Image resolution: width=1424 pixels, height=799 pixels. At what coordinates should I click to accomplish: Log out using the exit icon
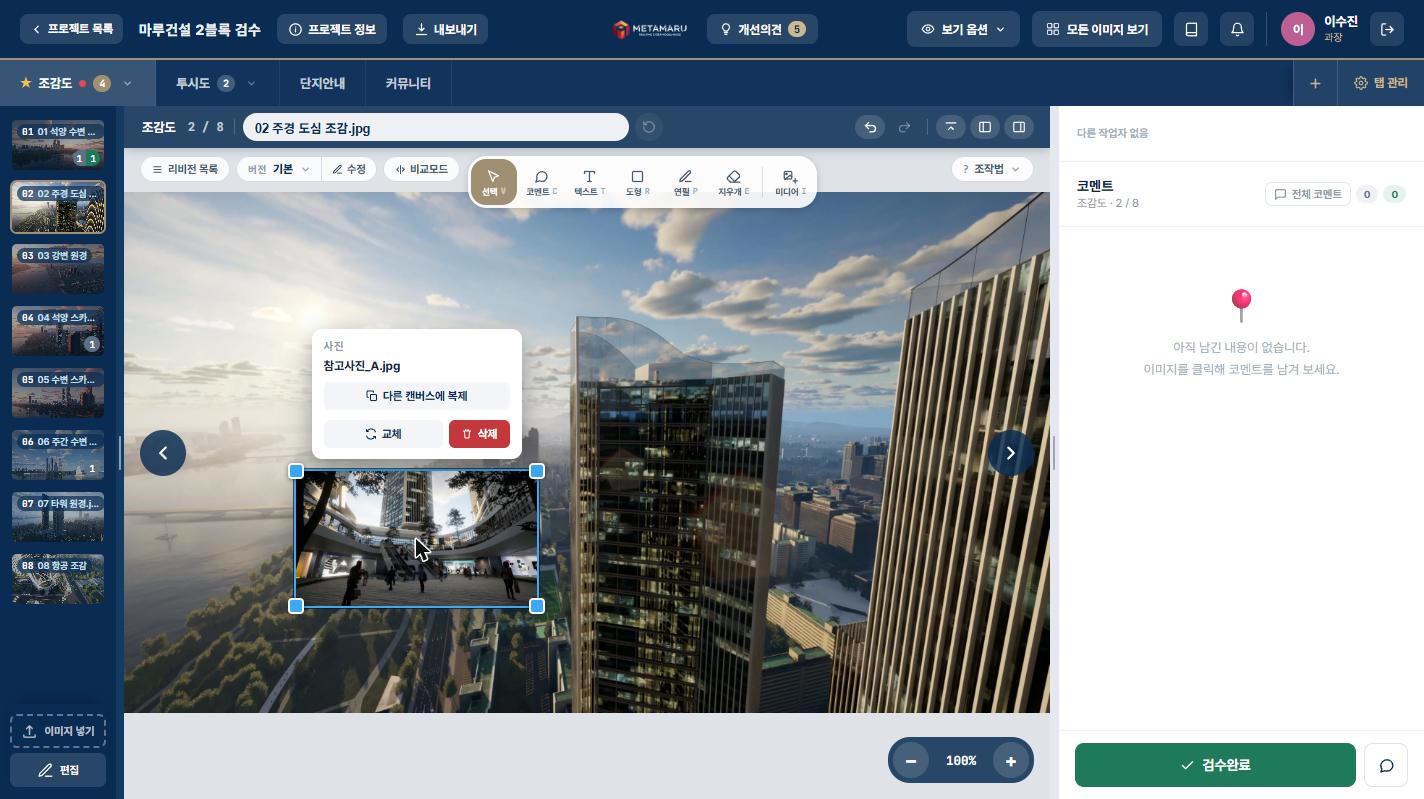pos(1387,29)
